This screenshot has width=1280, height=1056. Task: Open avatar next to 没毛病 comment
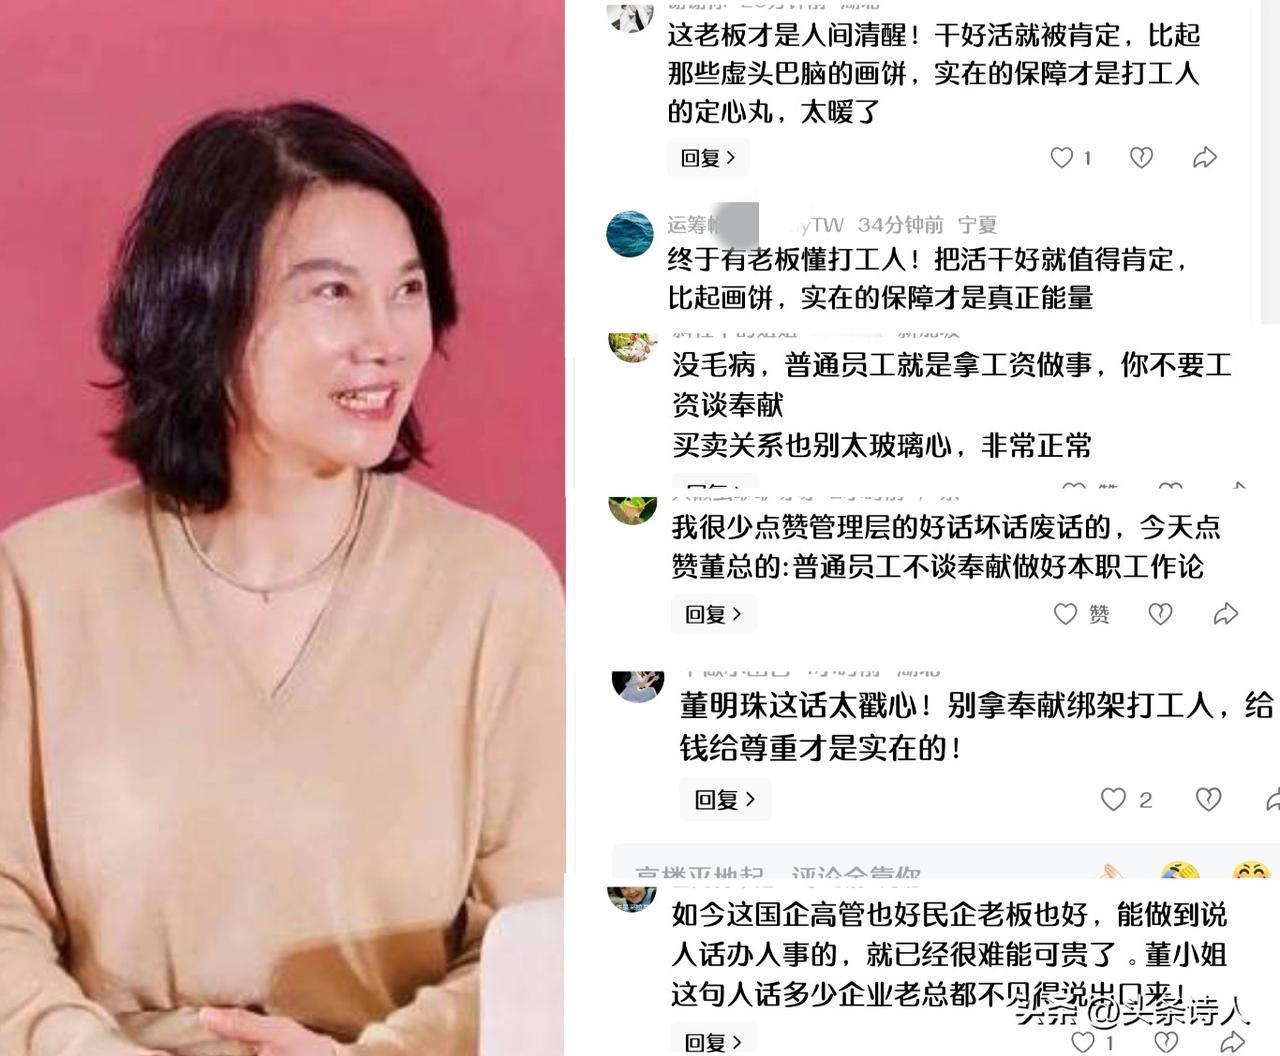(632, 347)
